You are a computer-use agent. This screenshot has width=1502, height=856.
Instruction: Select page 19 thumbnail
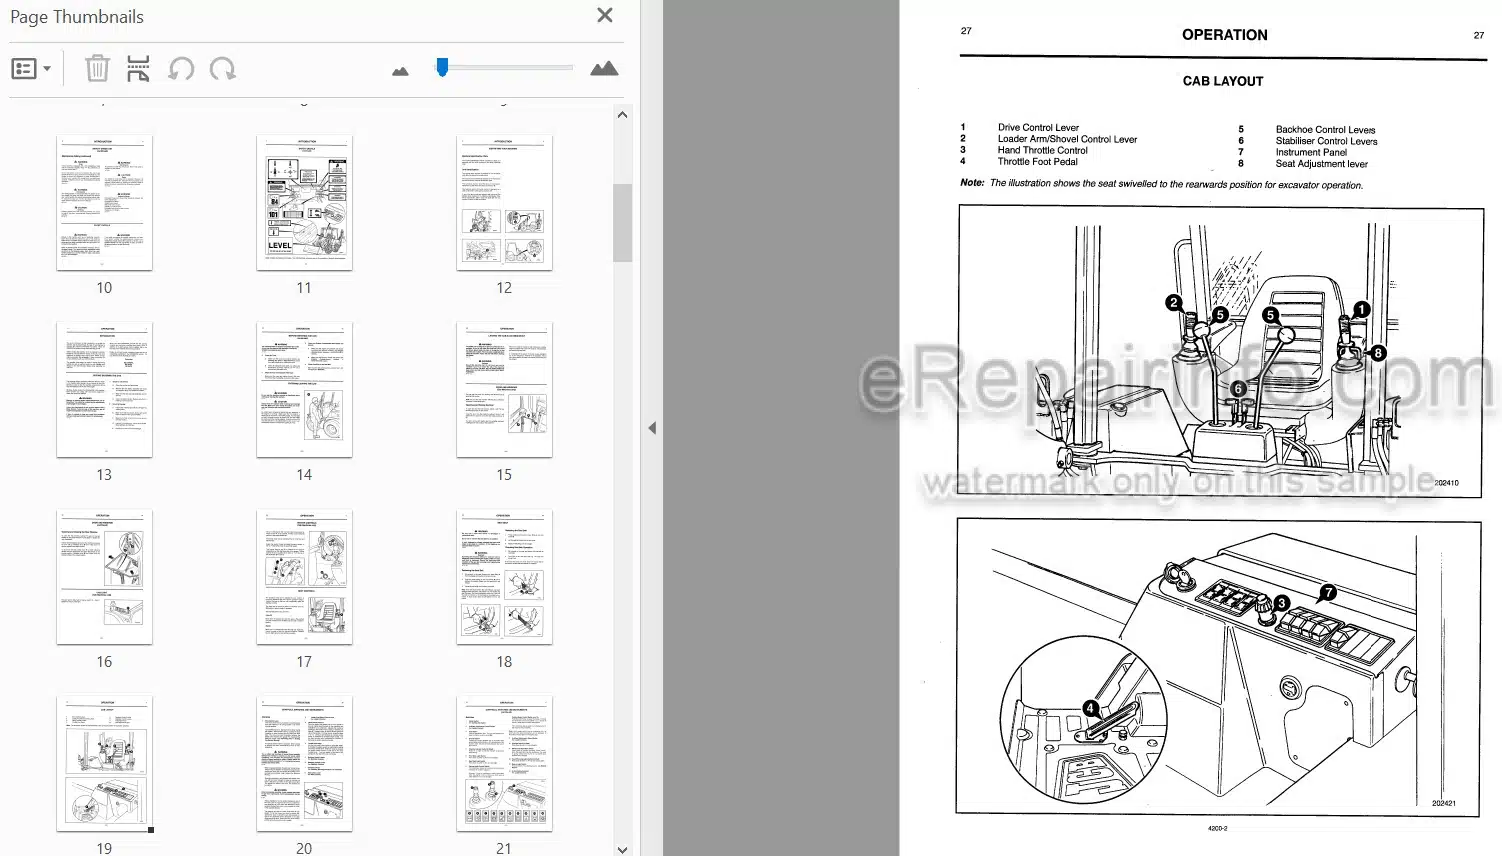[x=104, y=764]
